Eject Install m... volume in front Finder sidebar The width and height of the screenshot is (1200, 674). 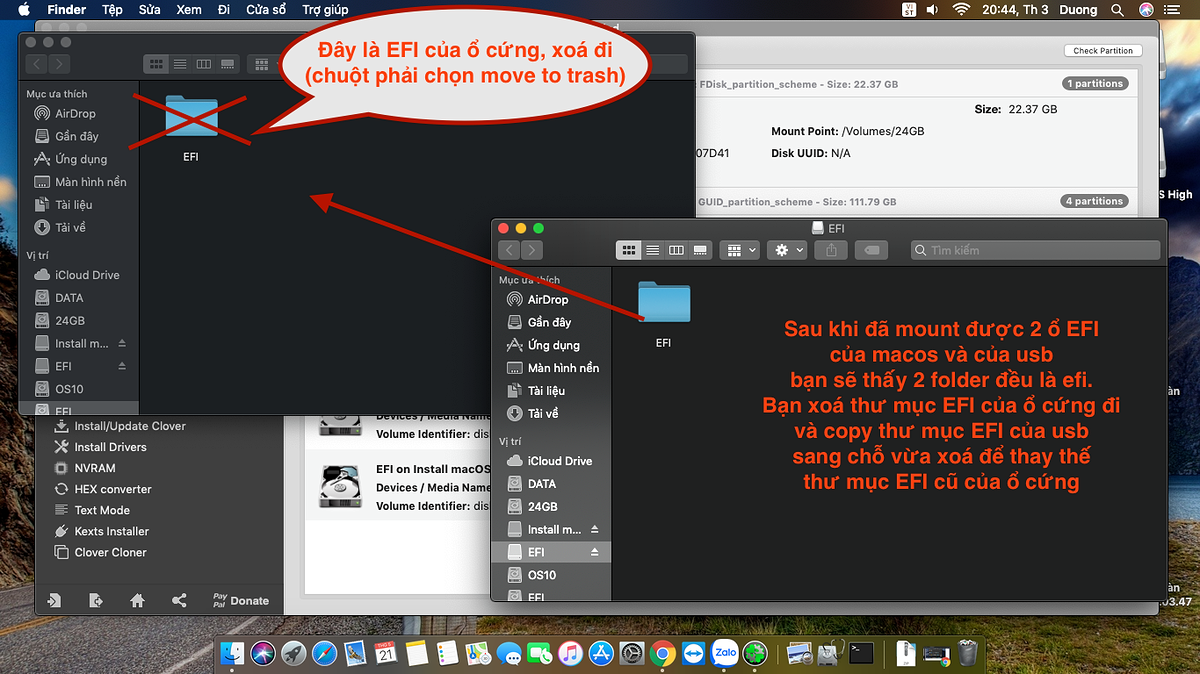pyautogui.click(x=595, y=529)
